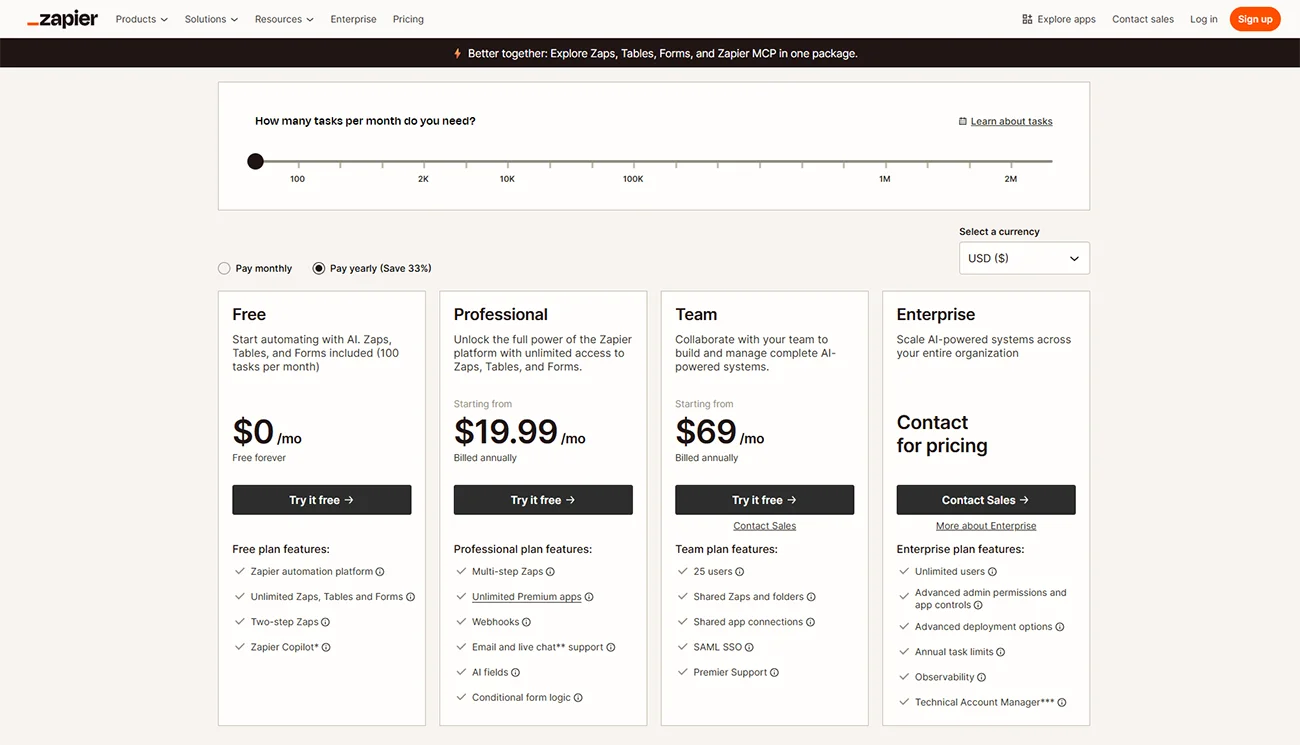The image size is (1300, 745).
Task: Open the Explore apps grid icon
Action: click(1026, 18)
